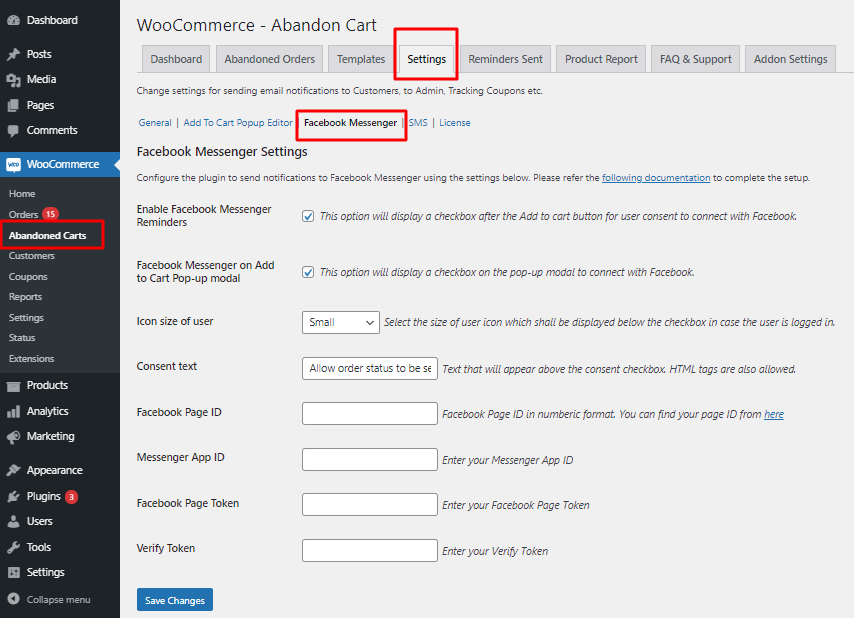Focus the Facebook Page Token field
This screenshot has width=854, height=618.
370,505
